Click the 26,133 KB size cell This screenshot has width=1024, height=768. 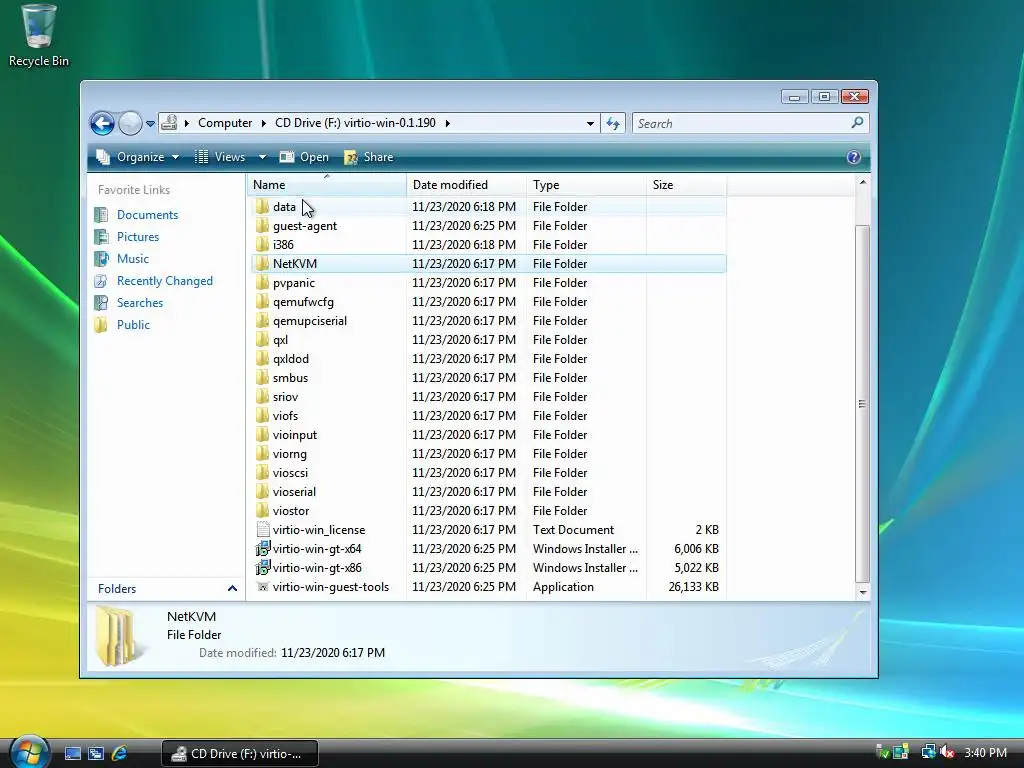click(x=693, y=586)
